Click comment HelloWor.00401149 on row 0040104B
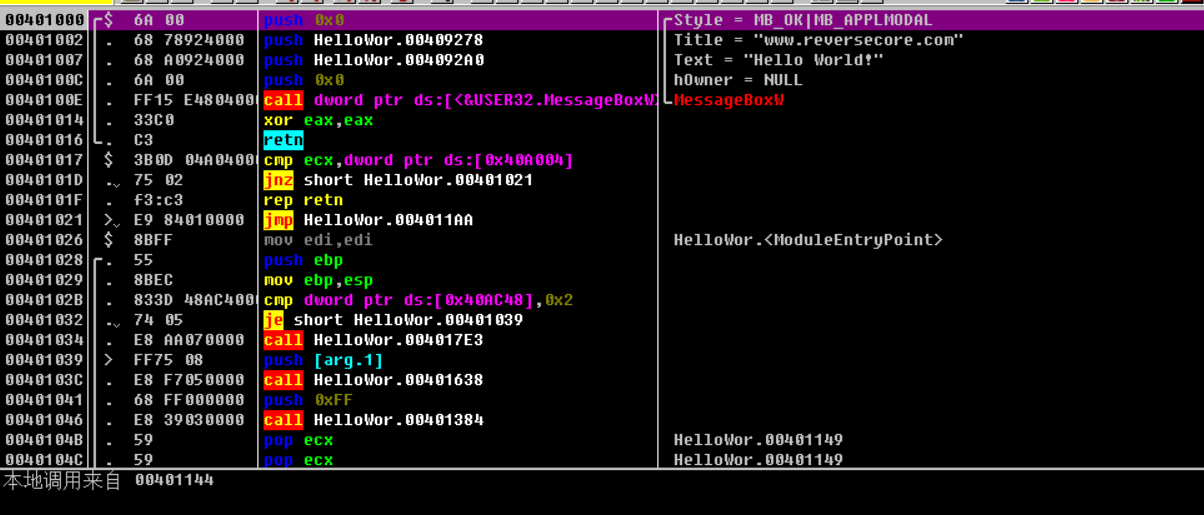 coord(758,440)
